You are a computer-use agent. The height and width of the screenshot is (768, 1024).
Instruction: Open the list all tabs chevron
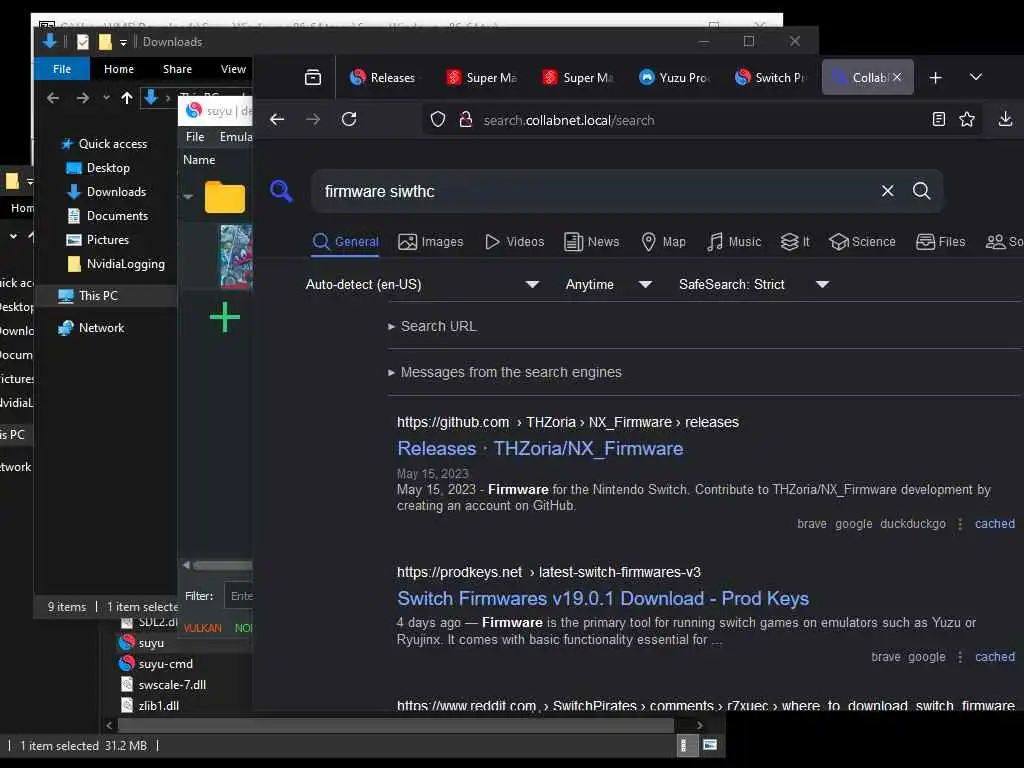click(x=976, y=77)
